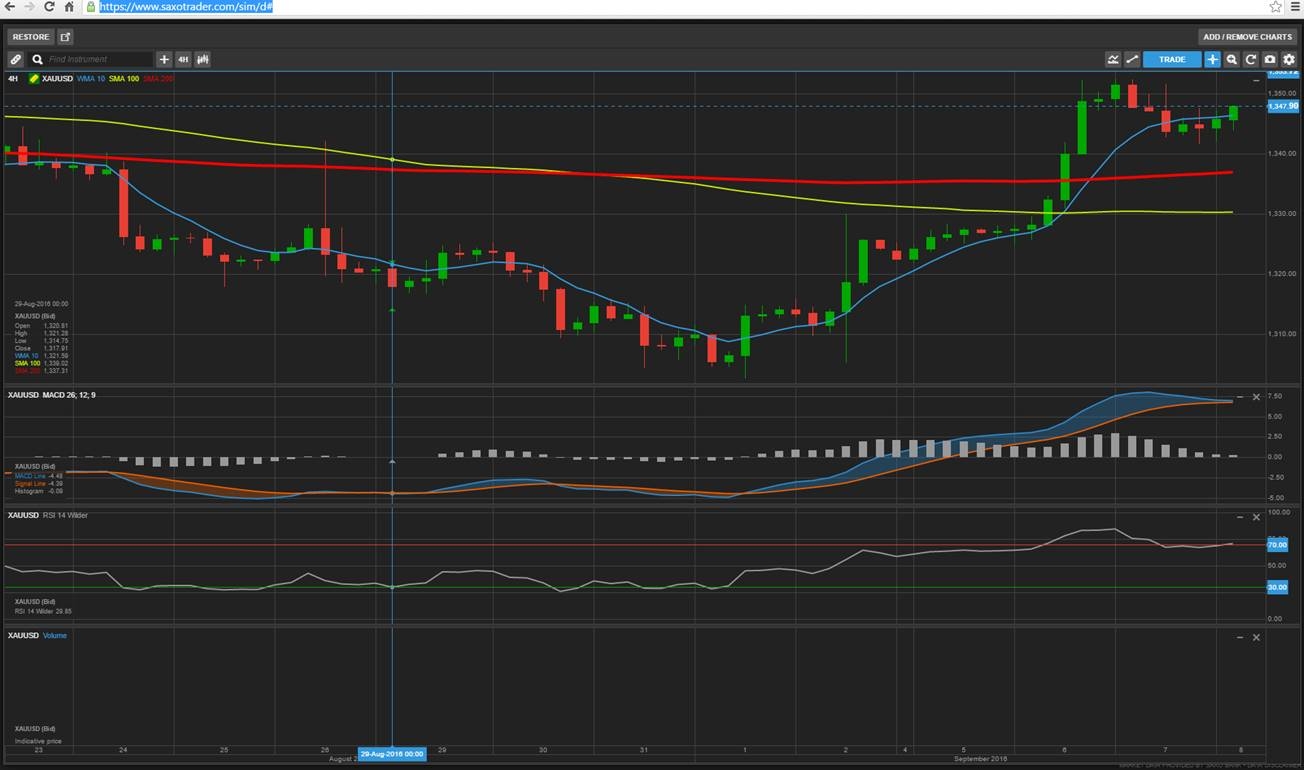Close the MACD indicator panel
The width and height of the screenshot is (1304, 770).
click(x=1257, y=397)
